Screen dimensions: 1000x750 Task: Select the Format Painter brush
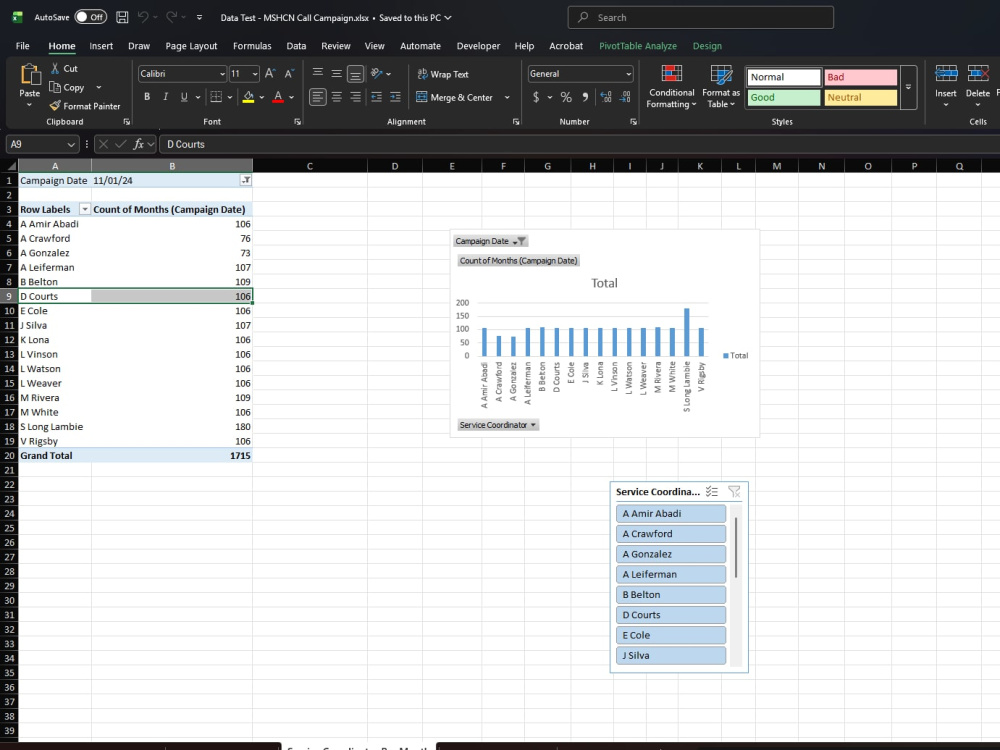coord(55,106)
